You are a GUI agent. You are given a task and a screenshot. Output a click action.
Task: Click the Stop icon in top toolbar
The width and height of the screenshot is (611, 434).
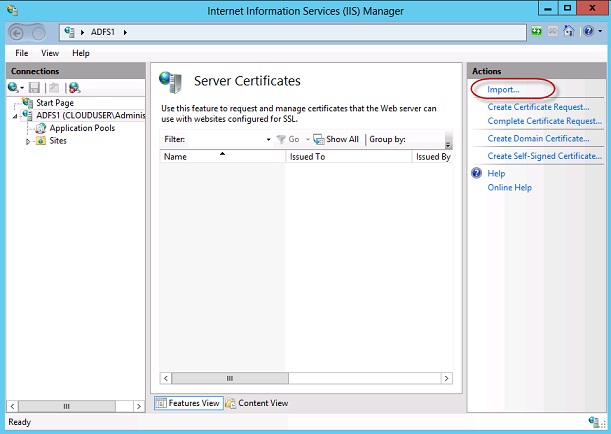pyautogui.click(x=553, y=31)
